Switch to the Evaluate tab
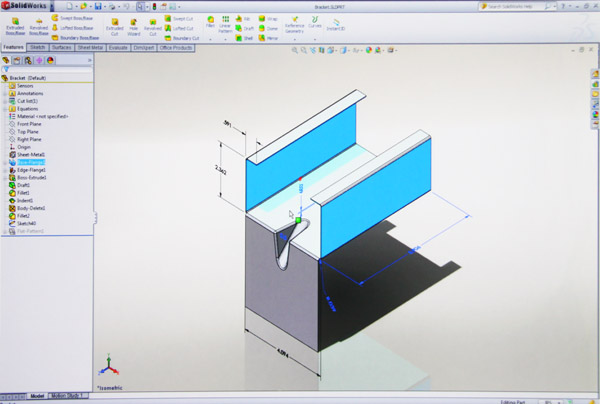 (118, 47)
